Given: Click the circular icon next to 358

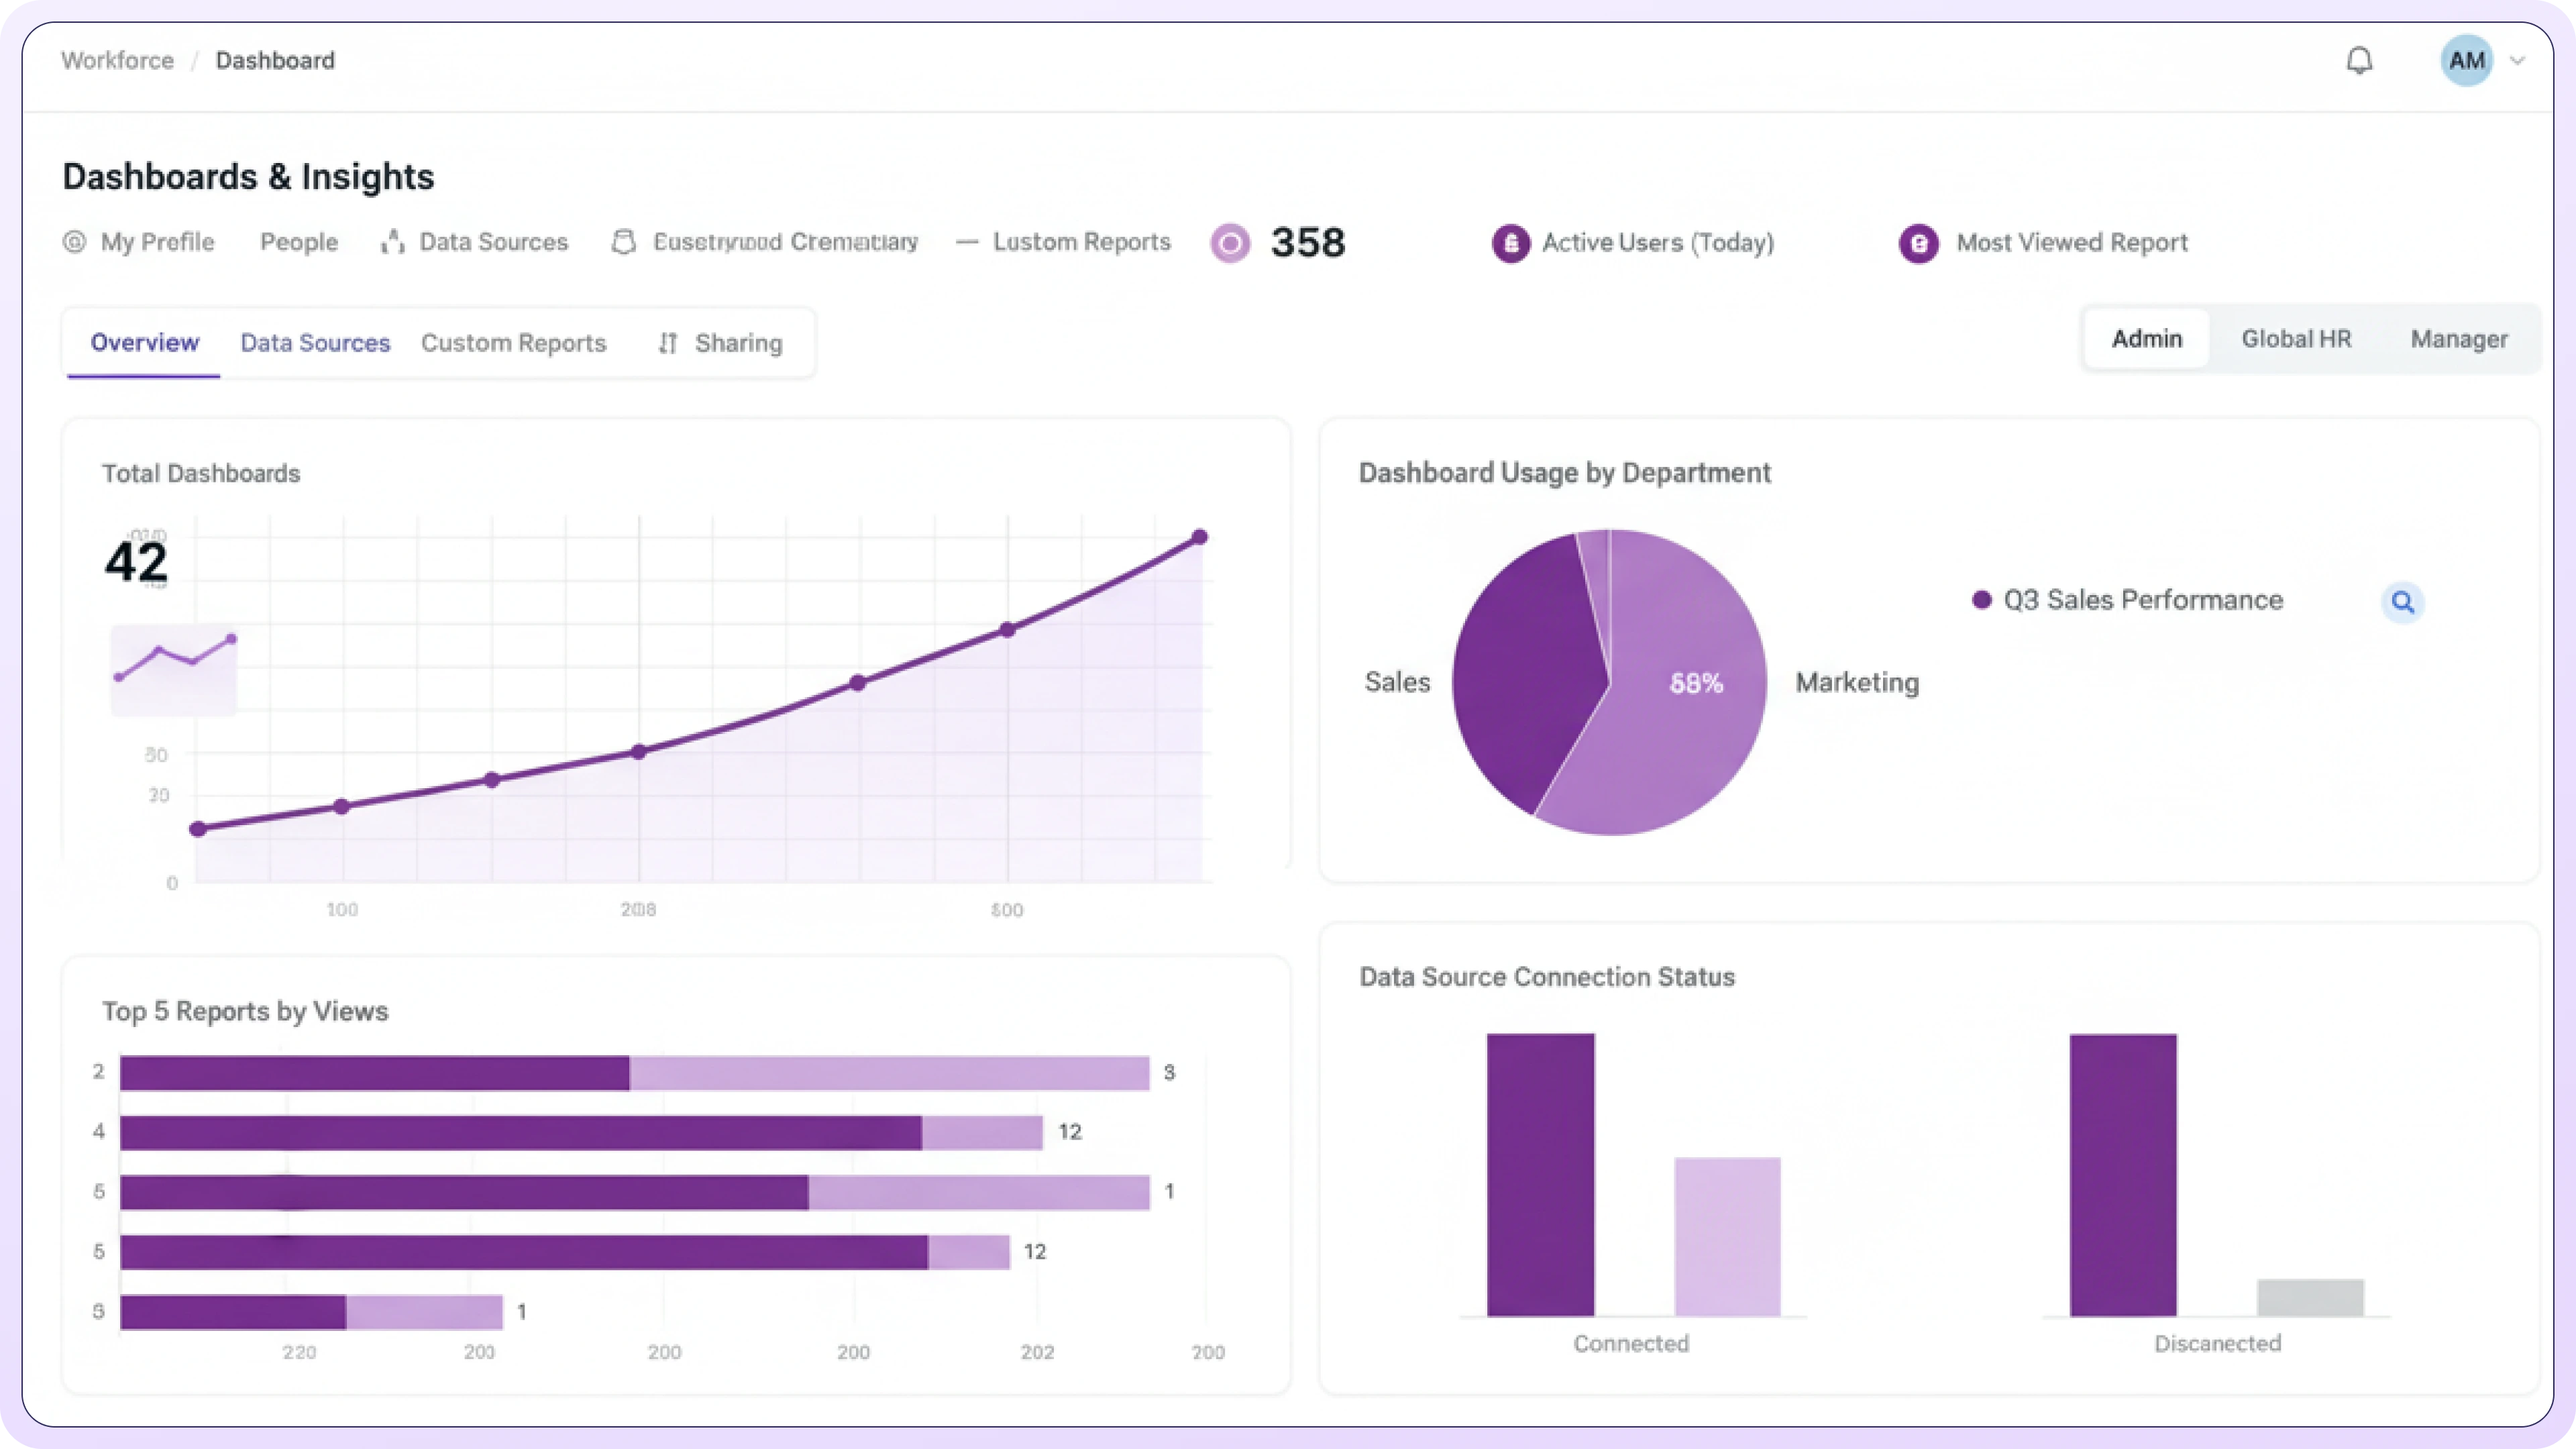Looking at the screenshot, I should pos(1230,243).
